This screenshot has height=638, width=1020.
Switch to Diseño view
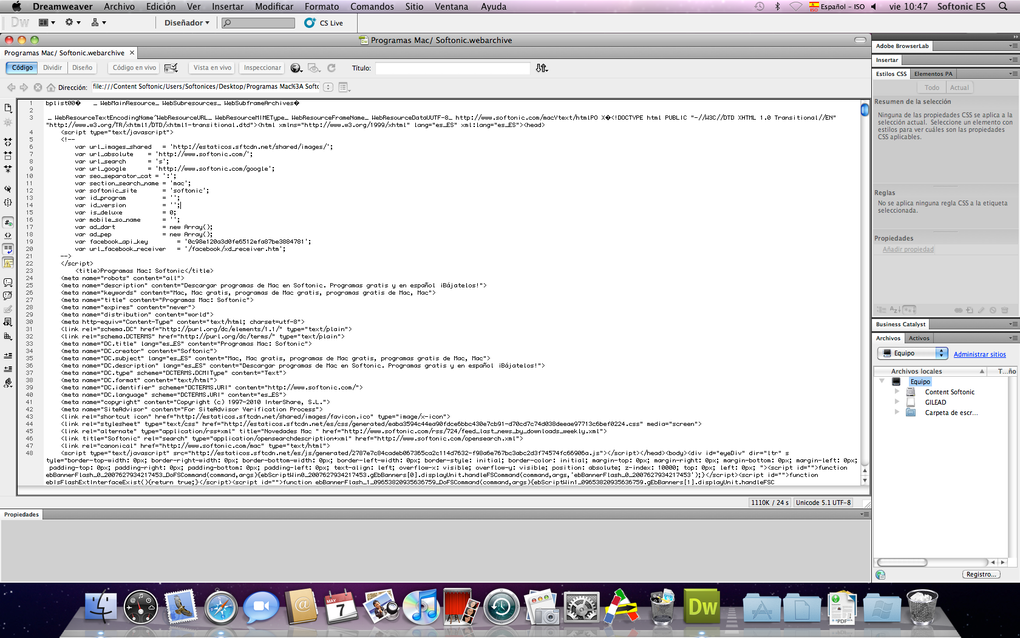[82, 68]
